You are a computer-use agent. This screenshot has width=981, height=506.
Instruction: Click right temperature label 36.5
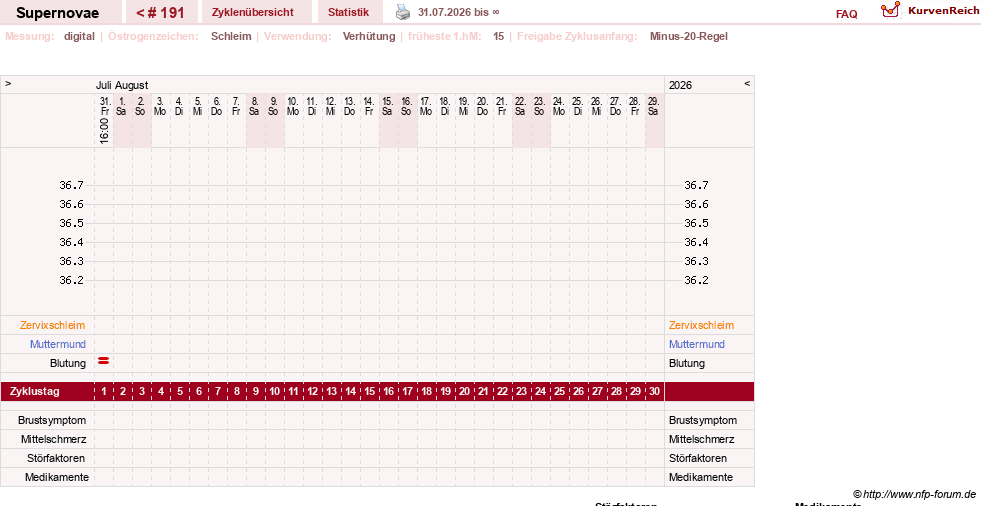tap(696, 223)
